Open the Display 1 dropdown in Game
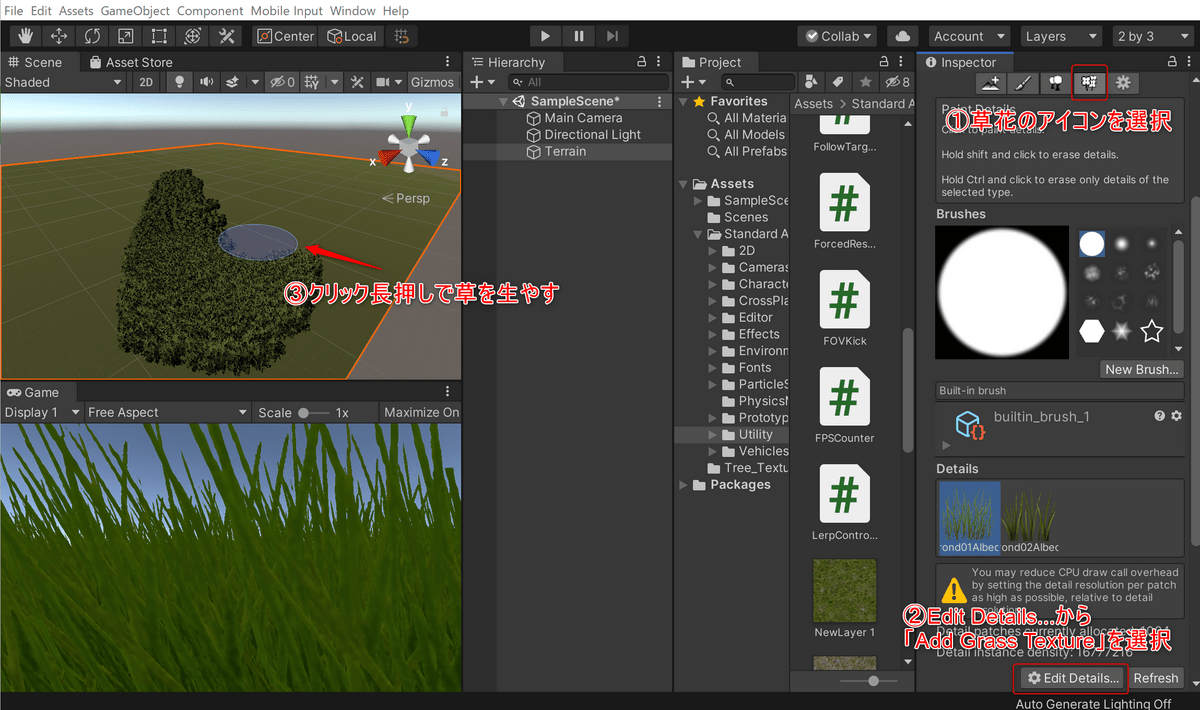This screenshot has width=1200, height=710. tap(40, 412)
